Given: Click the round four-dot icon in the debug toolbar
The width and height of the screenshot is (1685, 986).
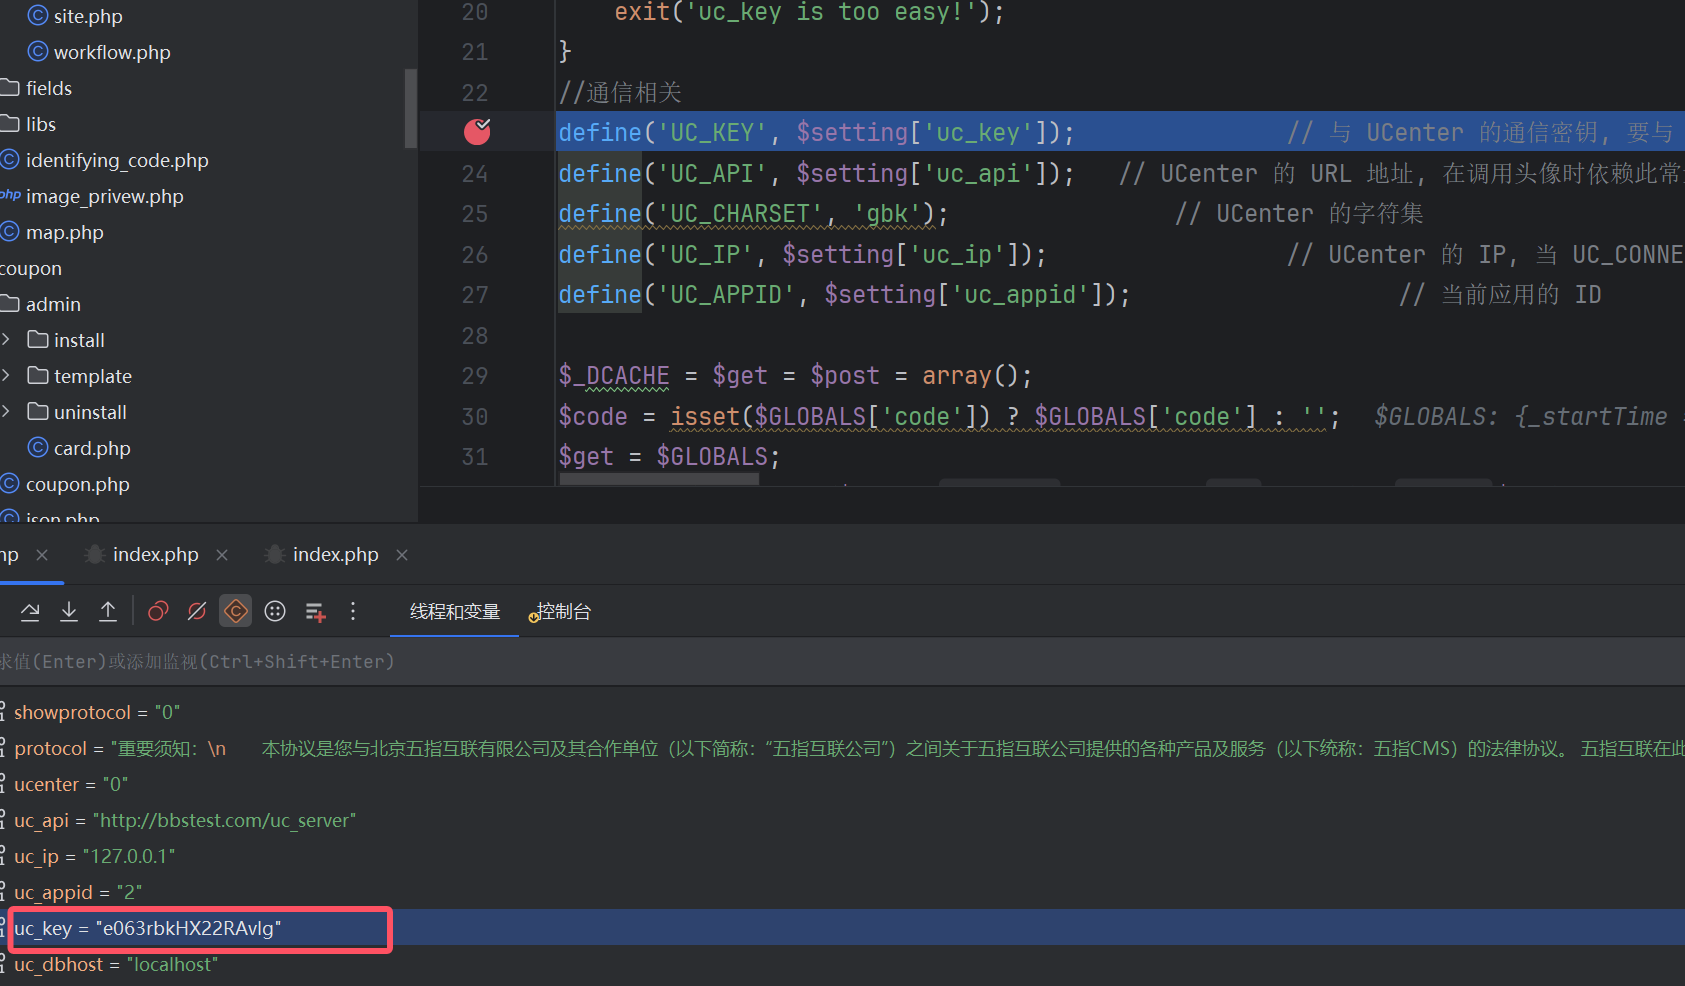Looking at the screenshot, I should [x=275, y=611].
